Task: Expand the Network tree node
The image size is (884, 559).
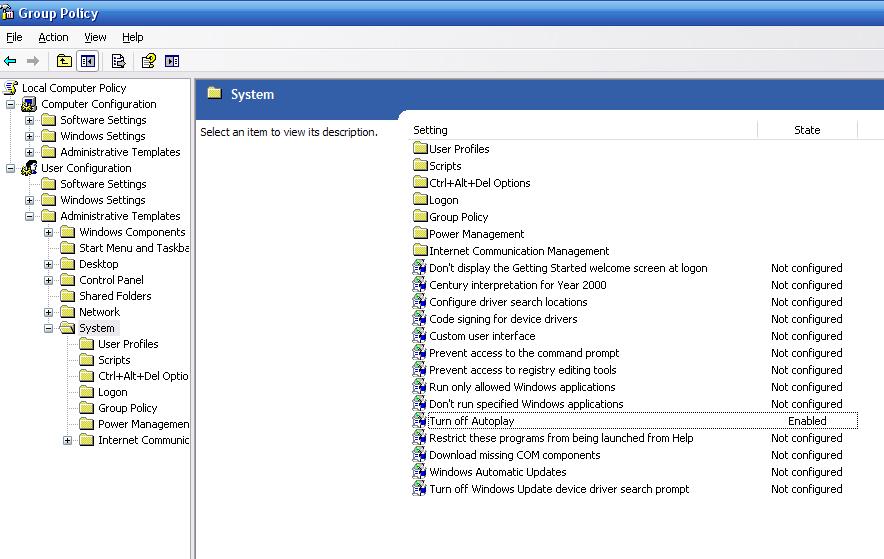Action: [48, 312]
